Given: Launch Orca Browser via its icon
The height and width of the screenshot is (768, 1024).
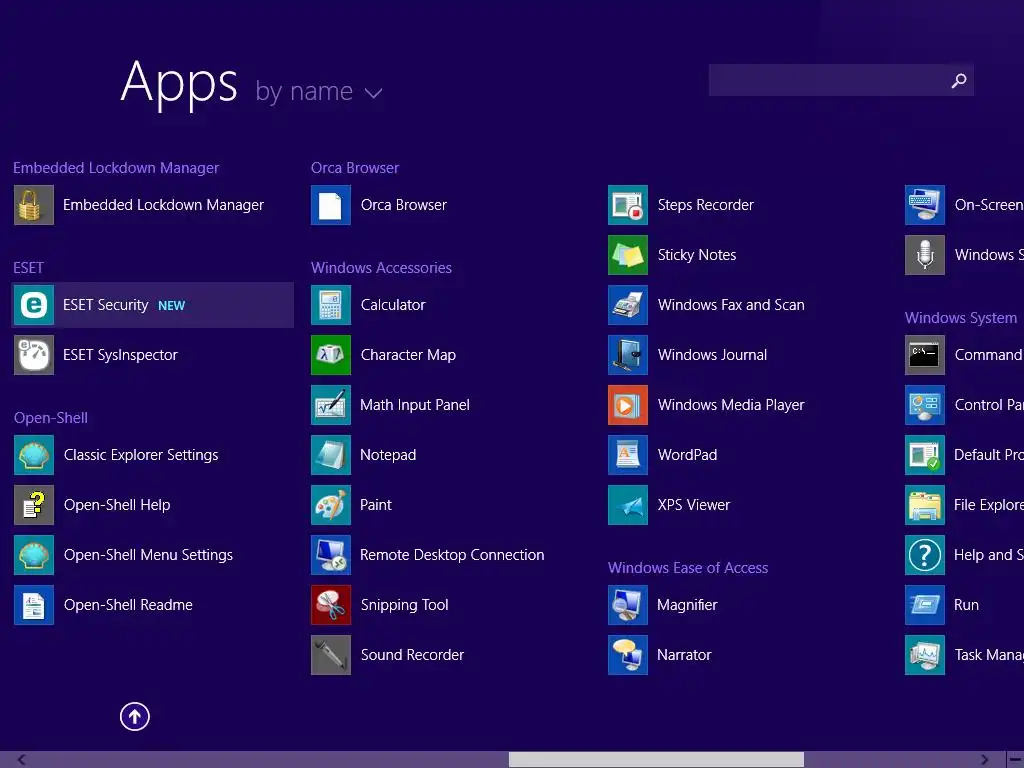Looking at the screenshot, I should [331, 205].
